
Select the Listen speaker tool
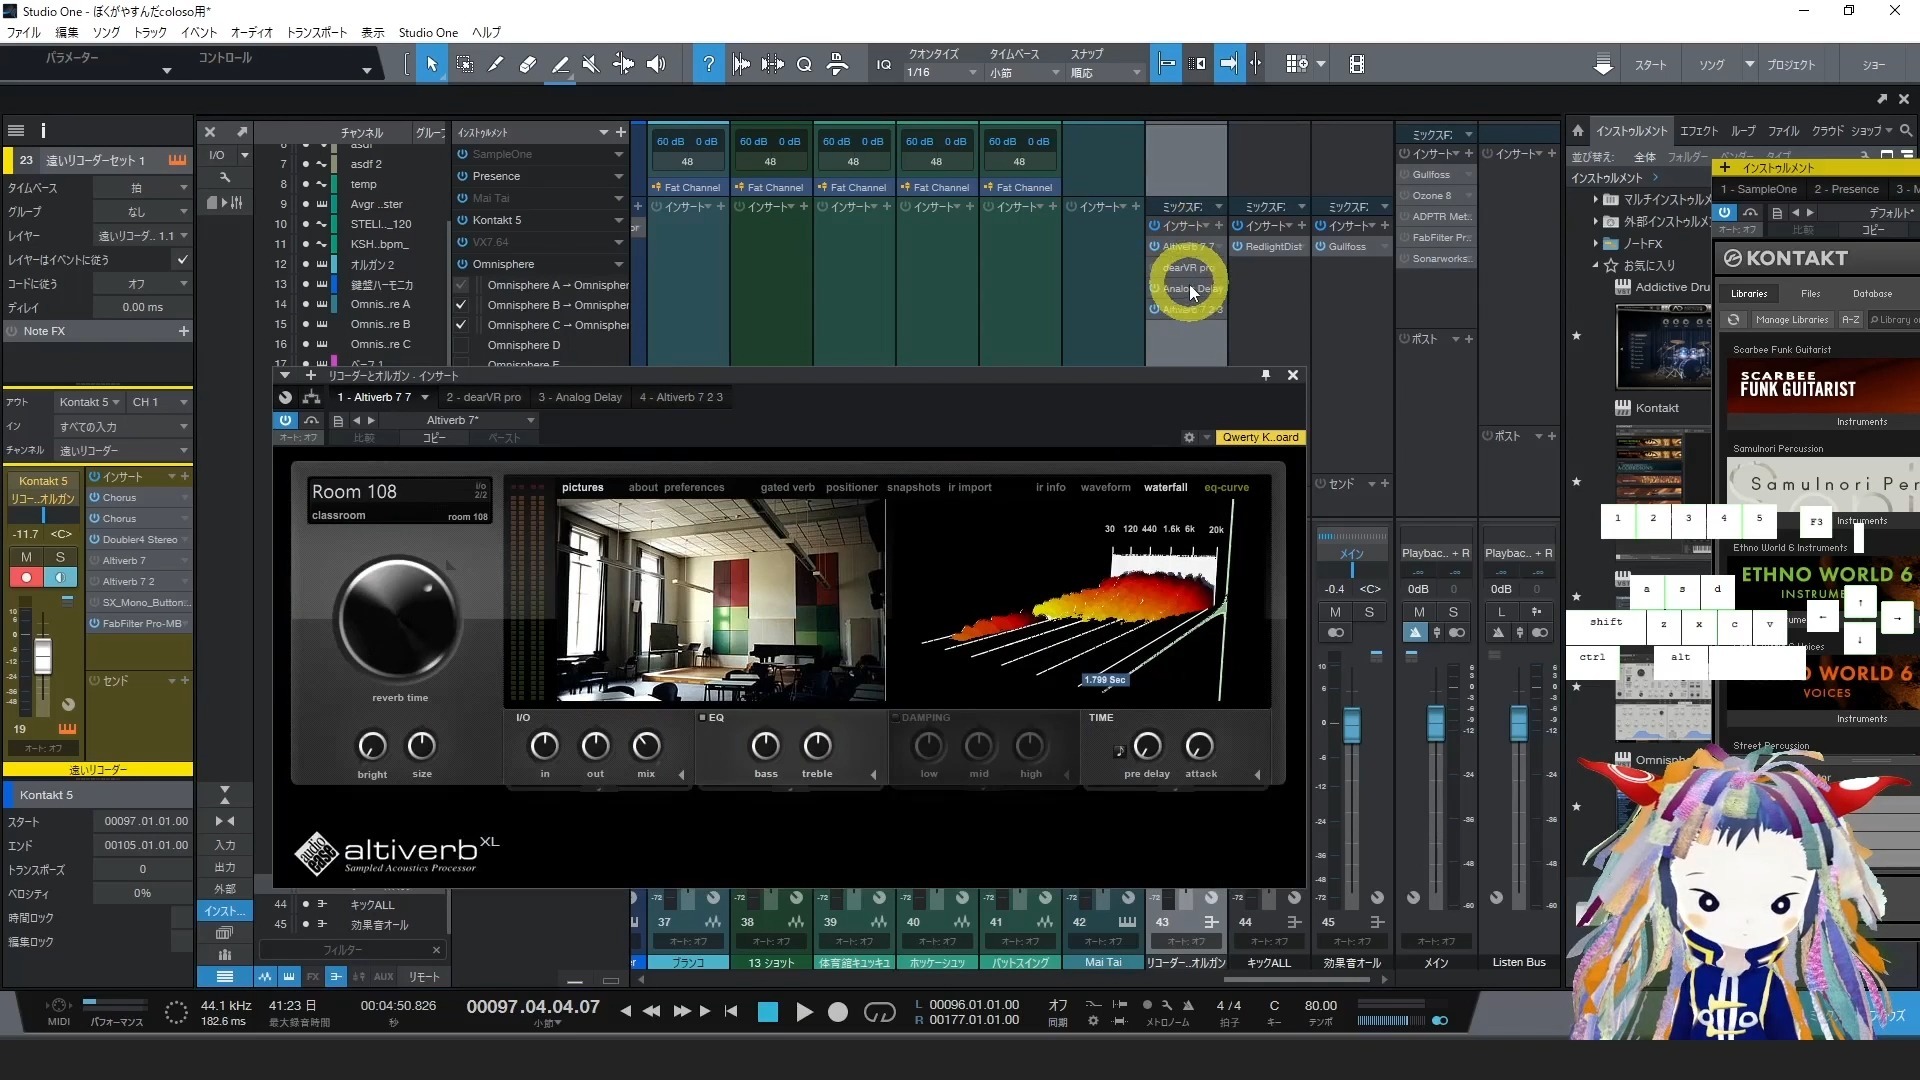[656, 64]
